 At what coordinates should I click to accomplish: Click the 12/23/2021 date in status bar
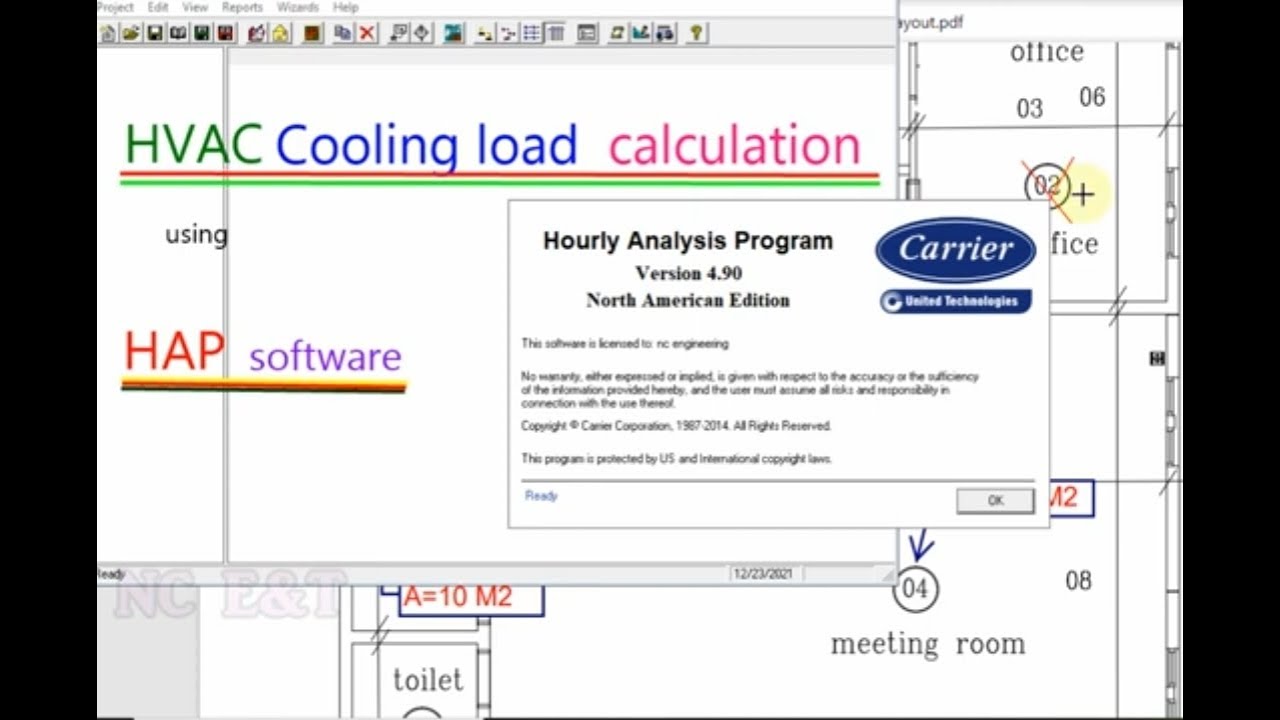point(763,574)
